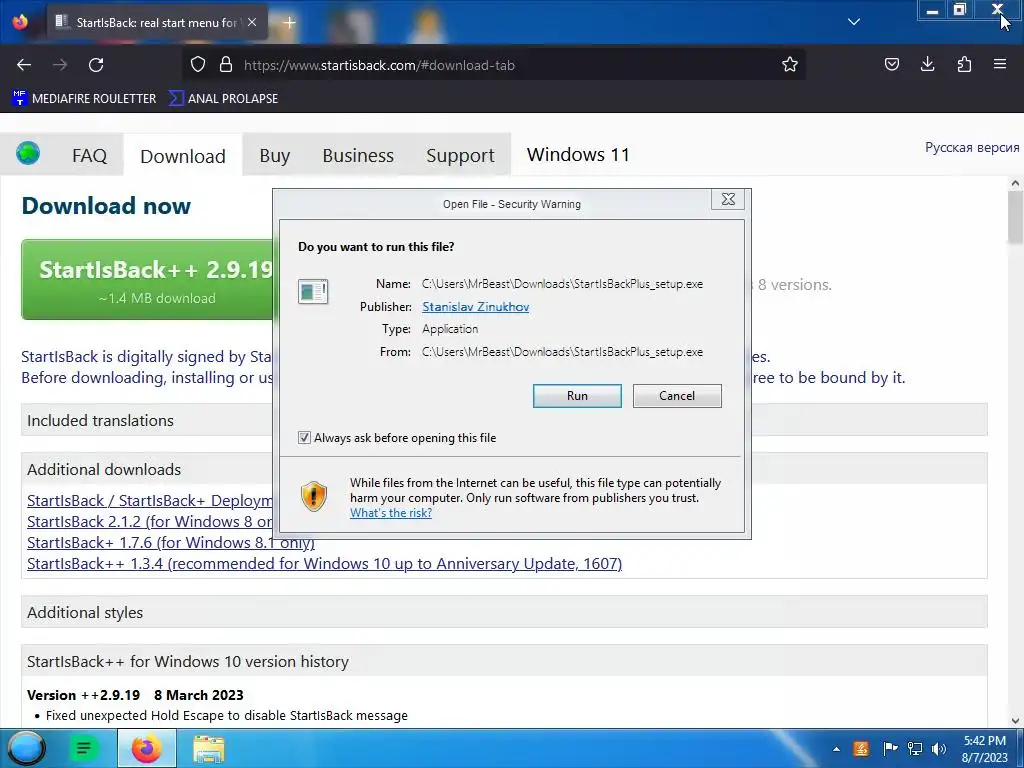The height and width of the screenshot is (768, 1024).
Task: Select the Download tab
Action: click(x=183, y=156)
